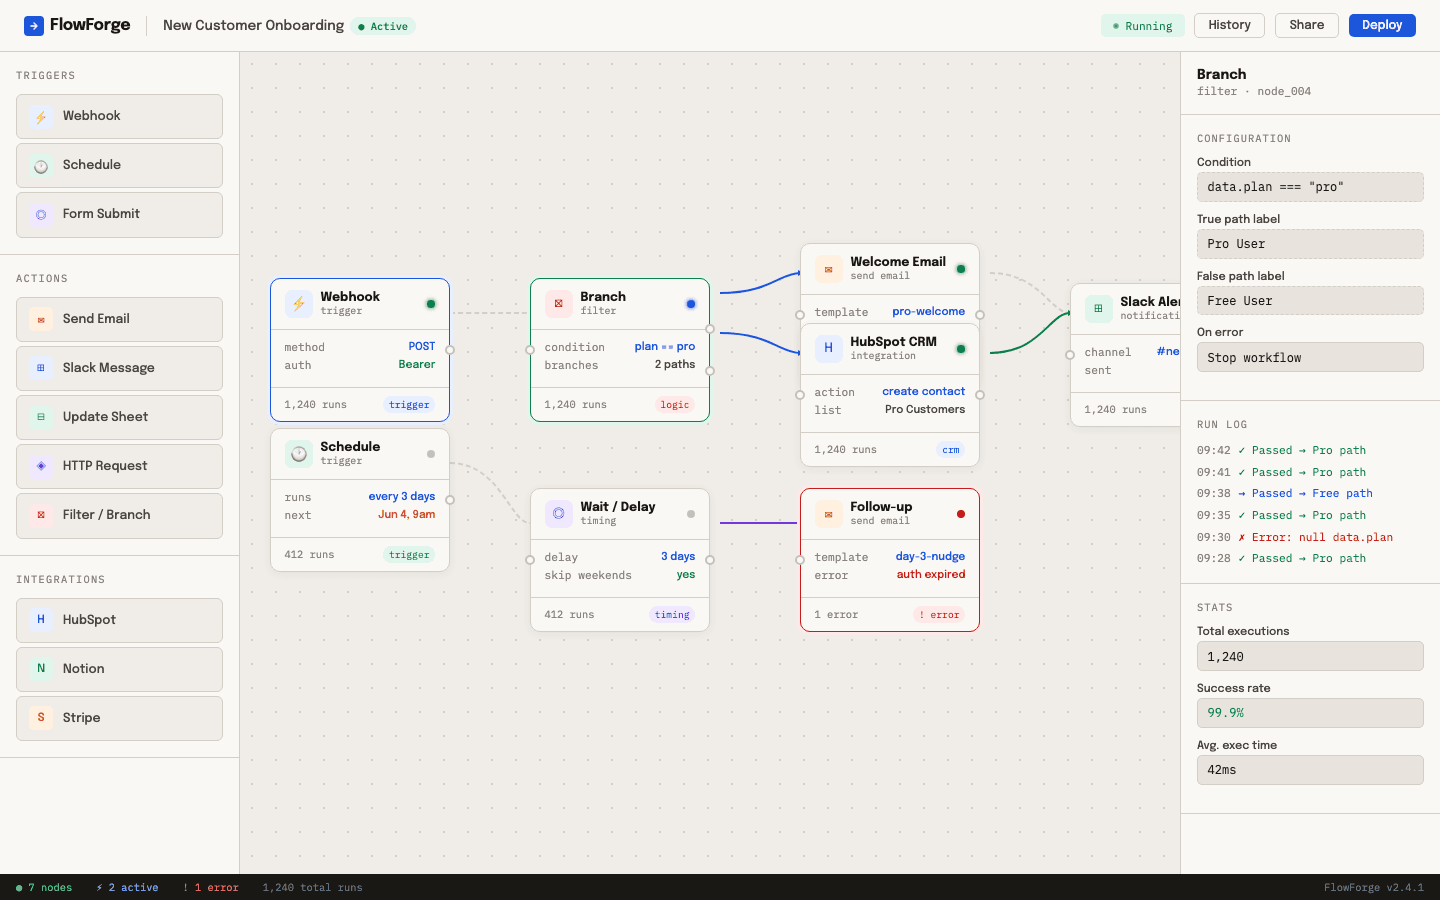Click the Update Sheet icon in Actions
Screen dimensions: 1440x900
(x=41, y=418)
